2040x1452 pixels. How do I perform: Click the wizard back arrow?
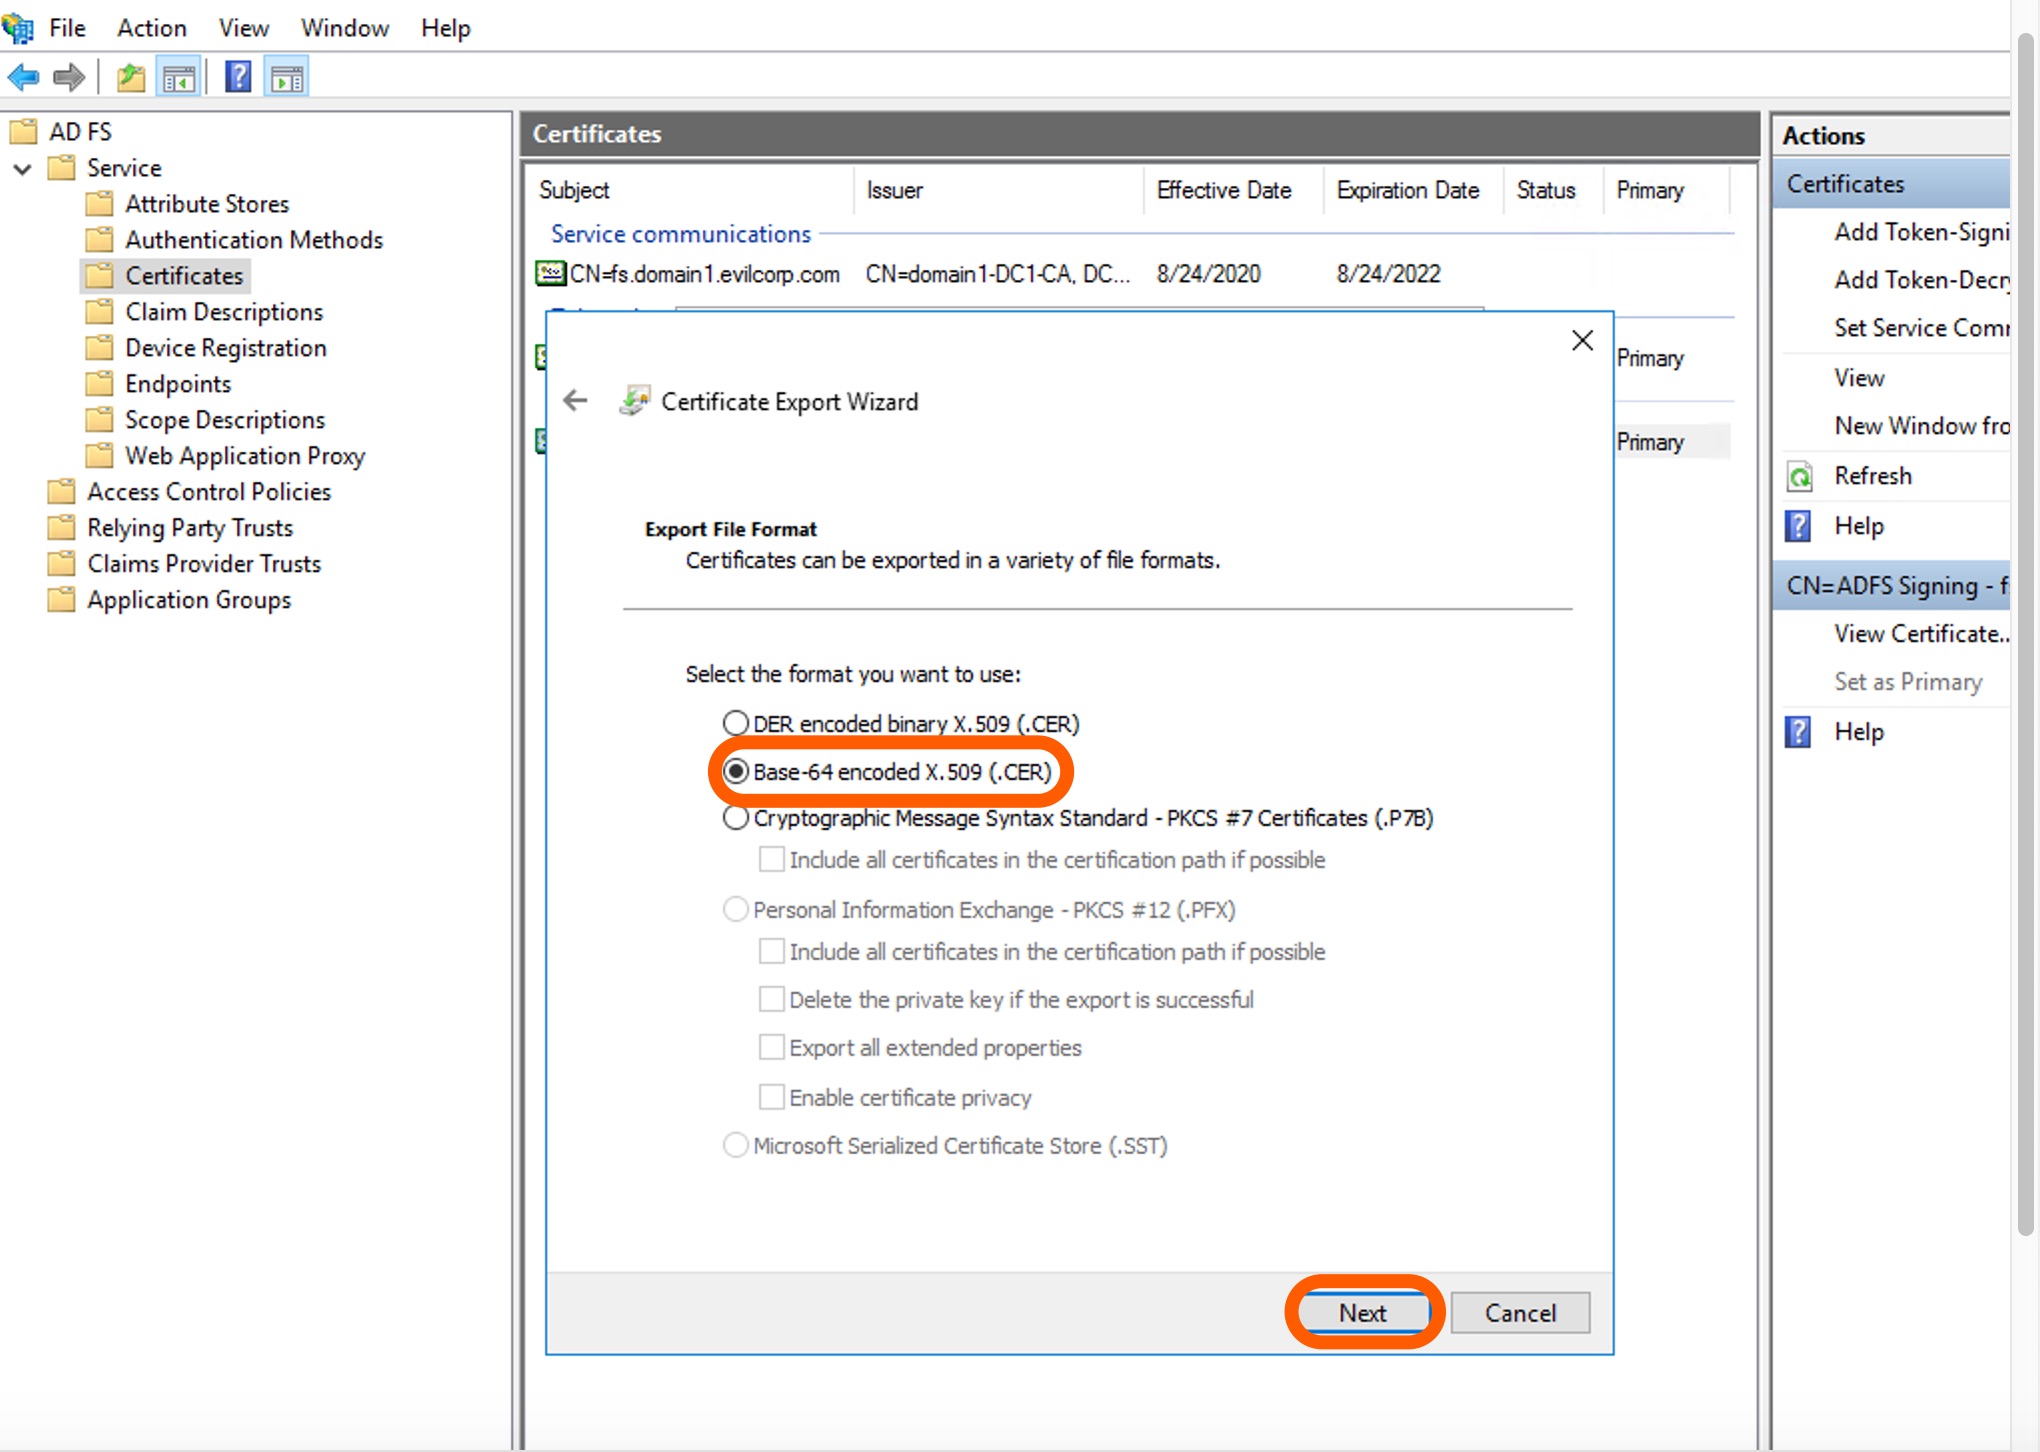click(x=575, y=401)
